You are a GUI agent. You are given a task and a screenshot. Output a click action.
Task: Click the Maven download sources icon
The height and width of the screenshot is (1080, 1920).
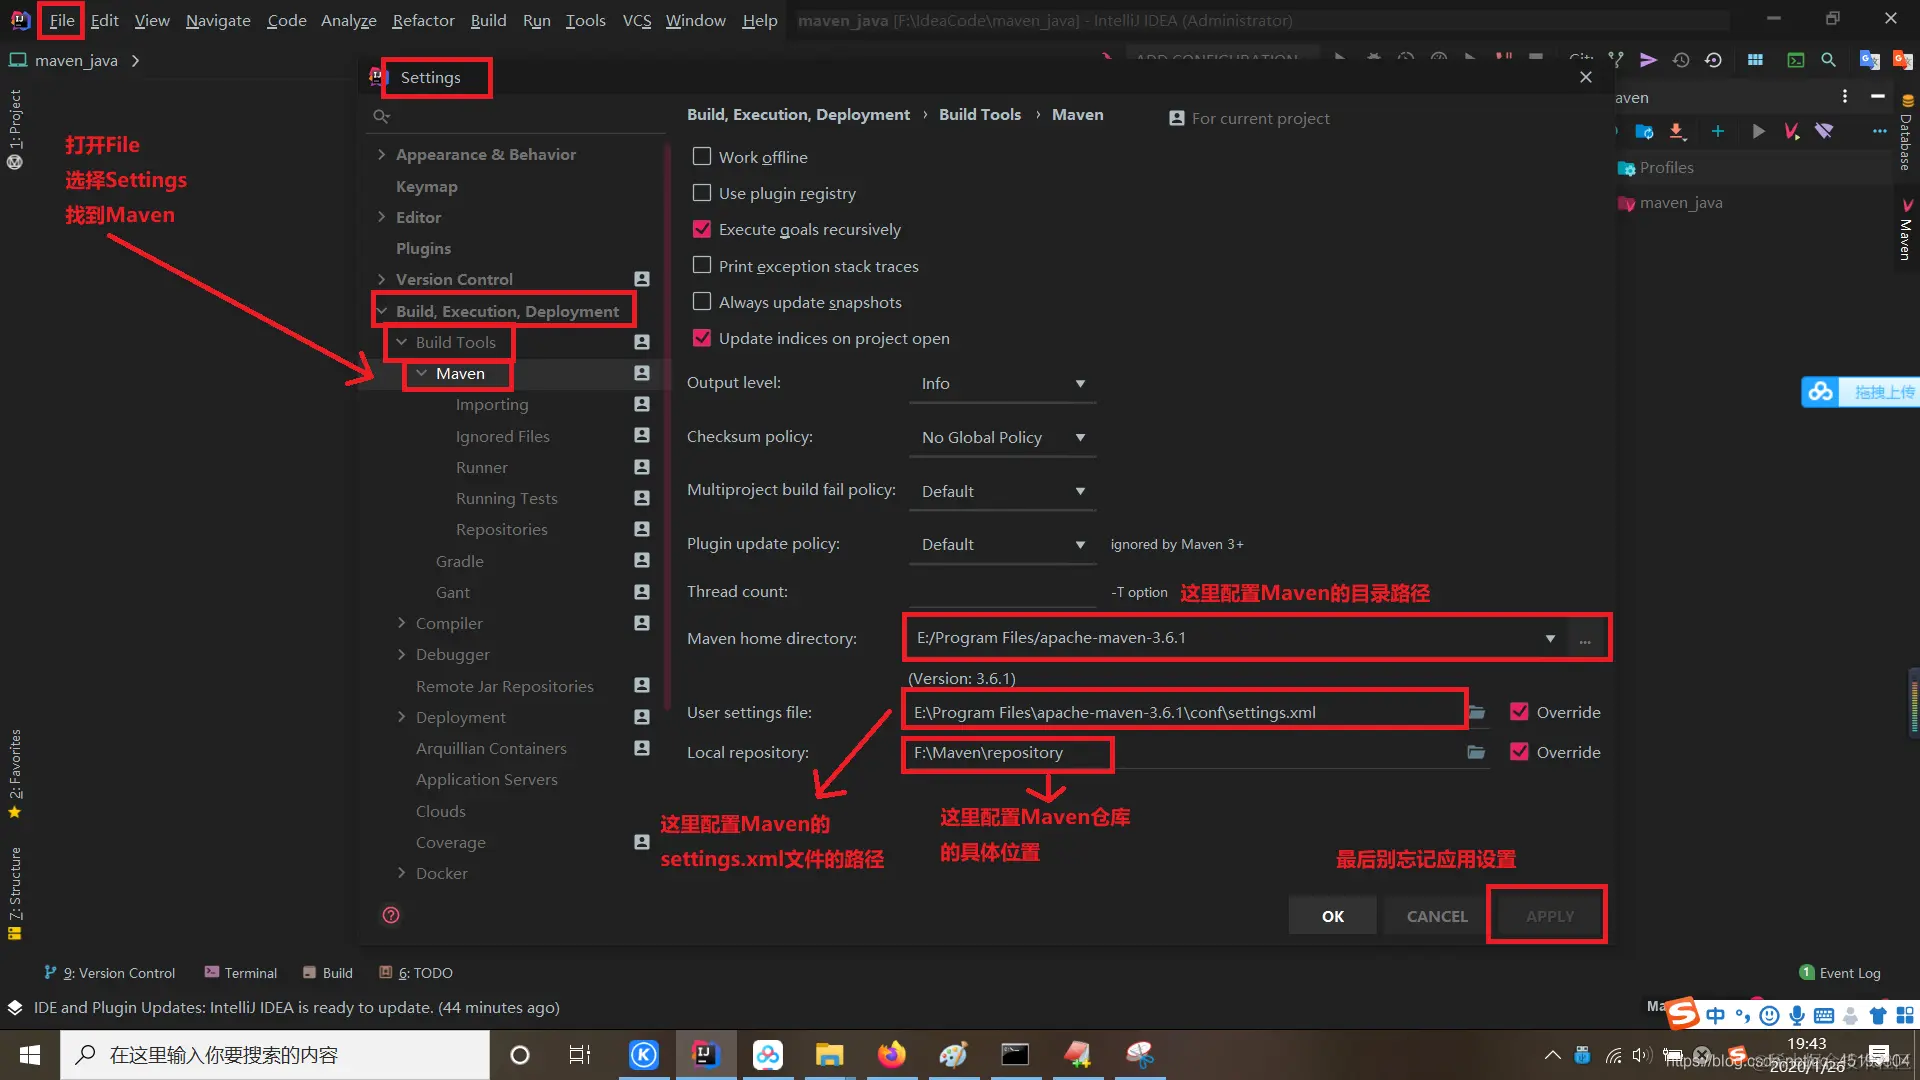(1678, 131)
